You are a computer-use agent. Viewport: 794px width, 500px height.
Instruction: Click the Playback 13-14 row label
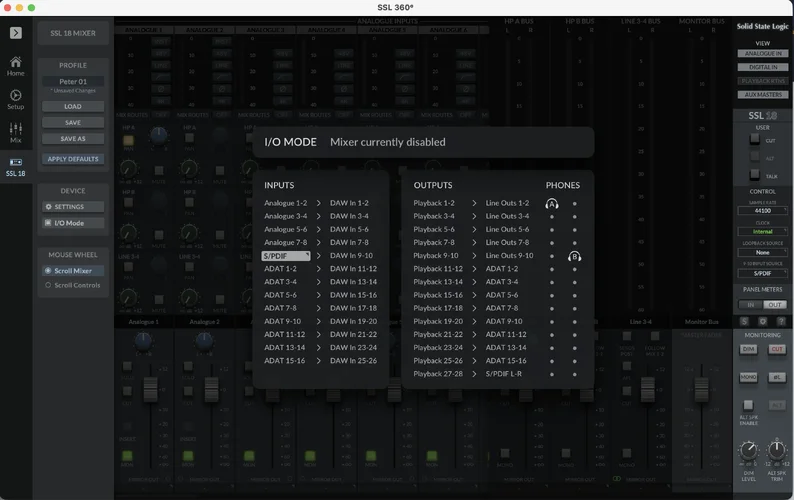[x=438, y=282]
